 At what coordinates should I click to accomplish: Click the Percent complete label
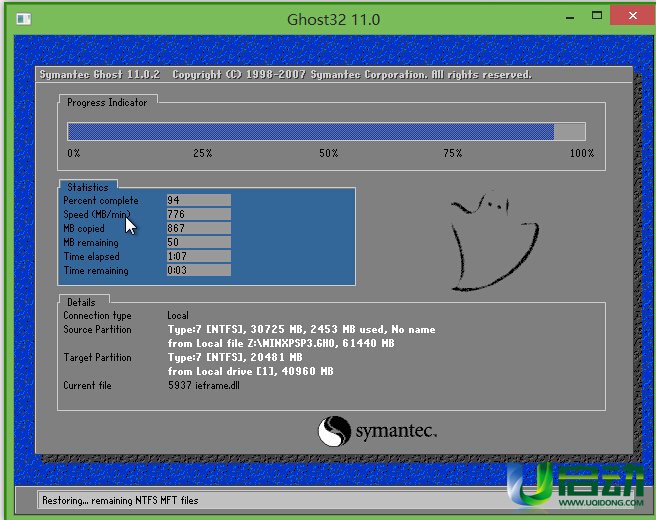(101, 200)
